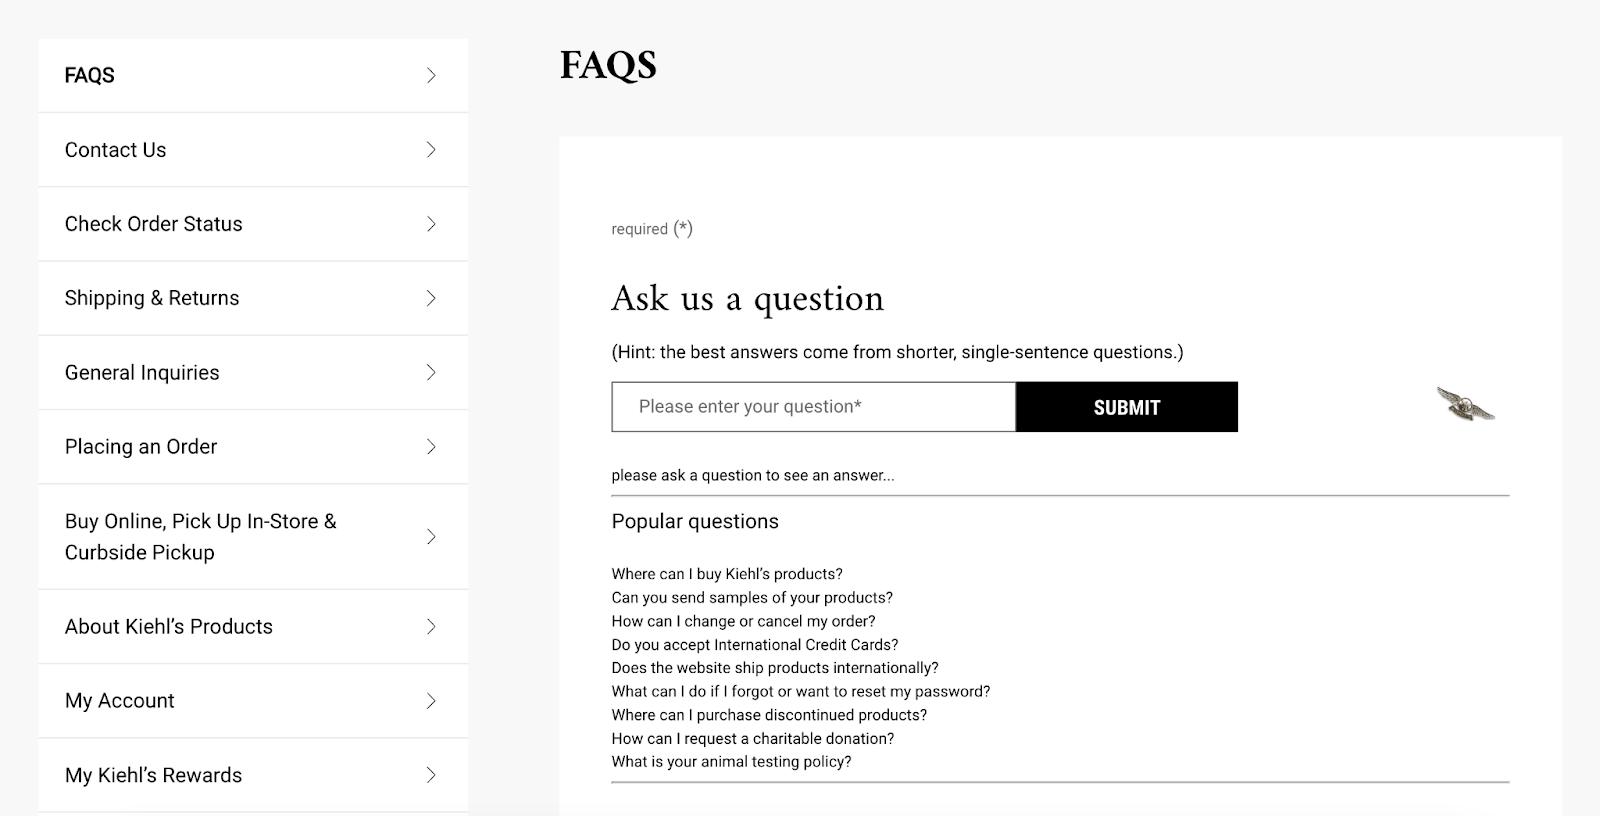Expand the General Inquiries section

[432, 372]
